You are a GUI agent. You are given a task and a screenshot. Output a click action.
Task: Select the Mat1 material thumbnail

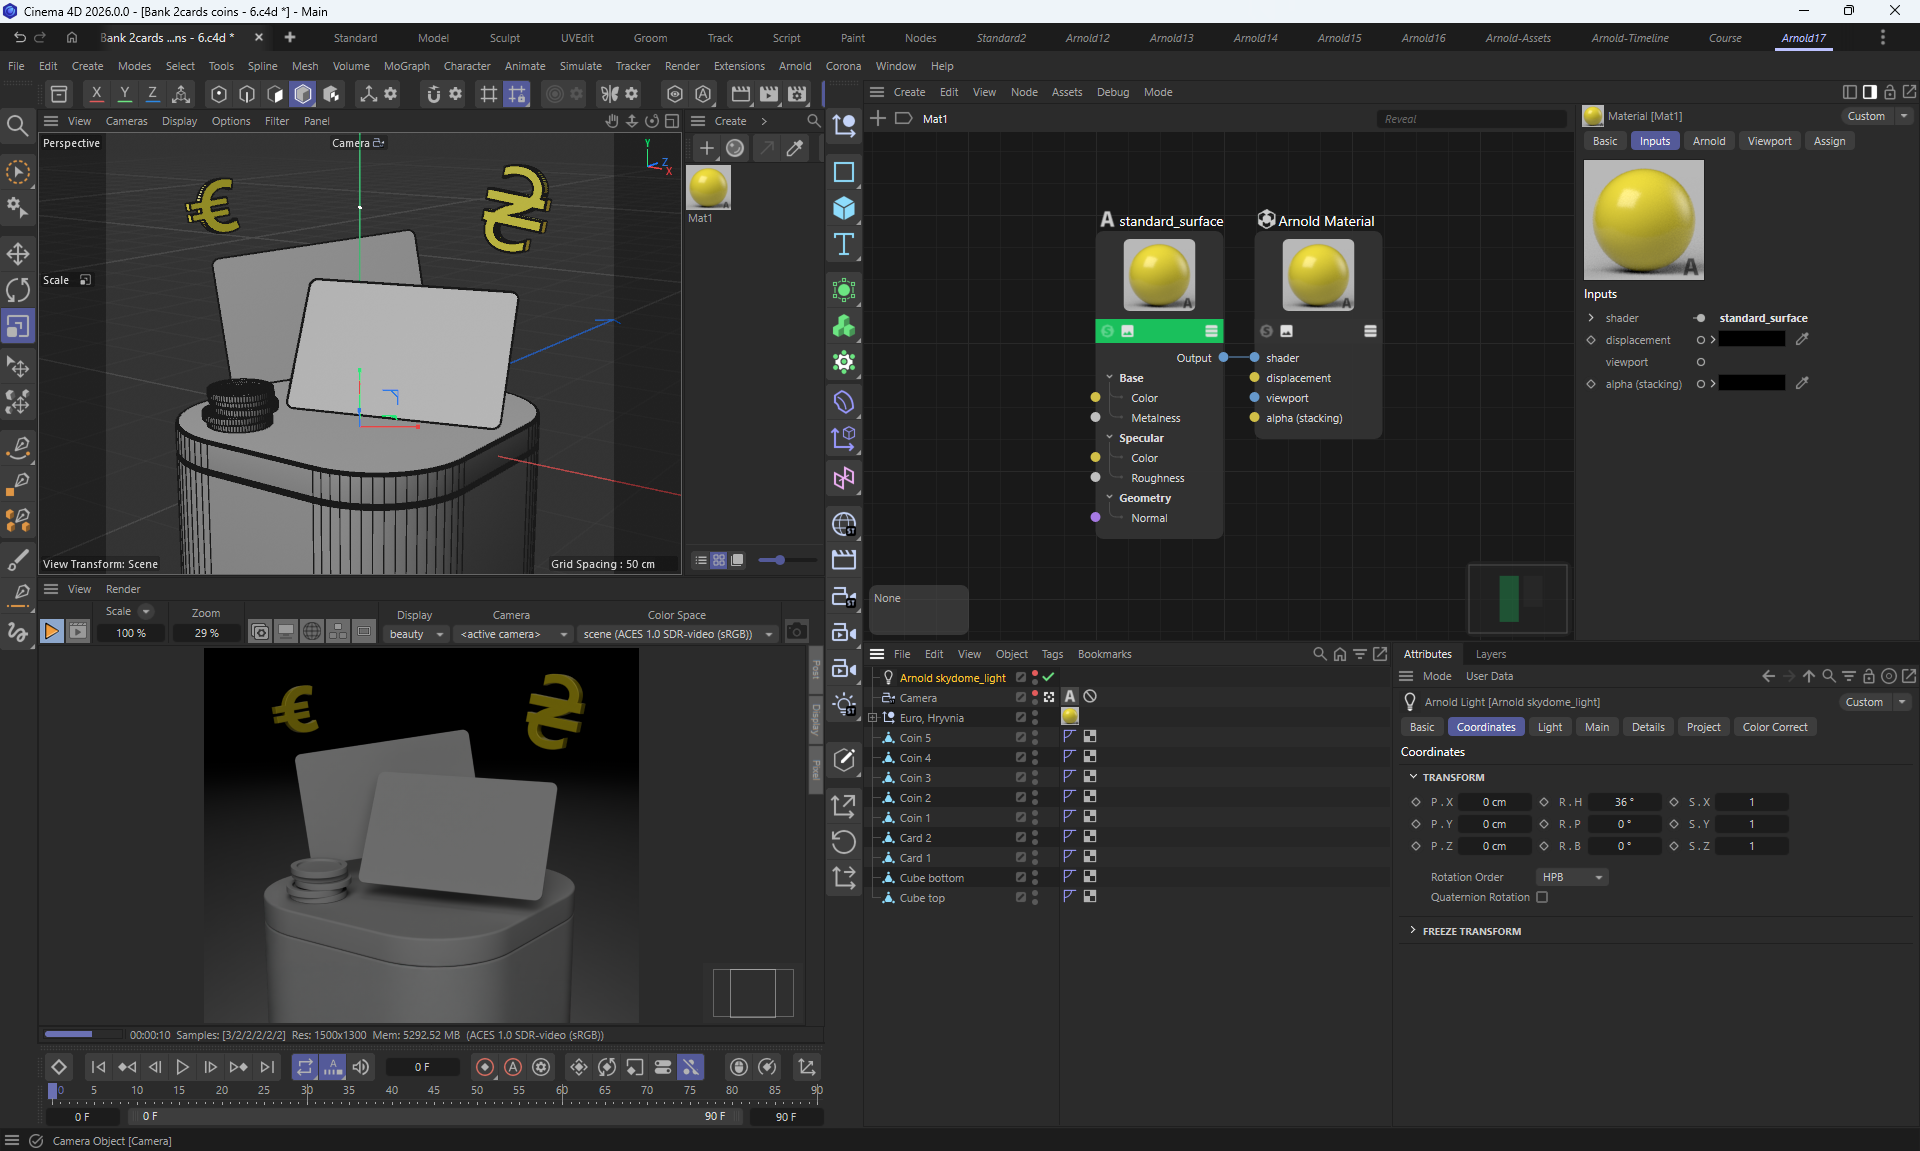(x=708, y=187)
